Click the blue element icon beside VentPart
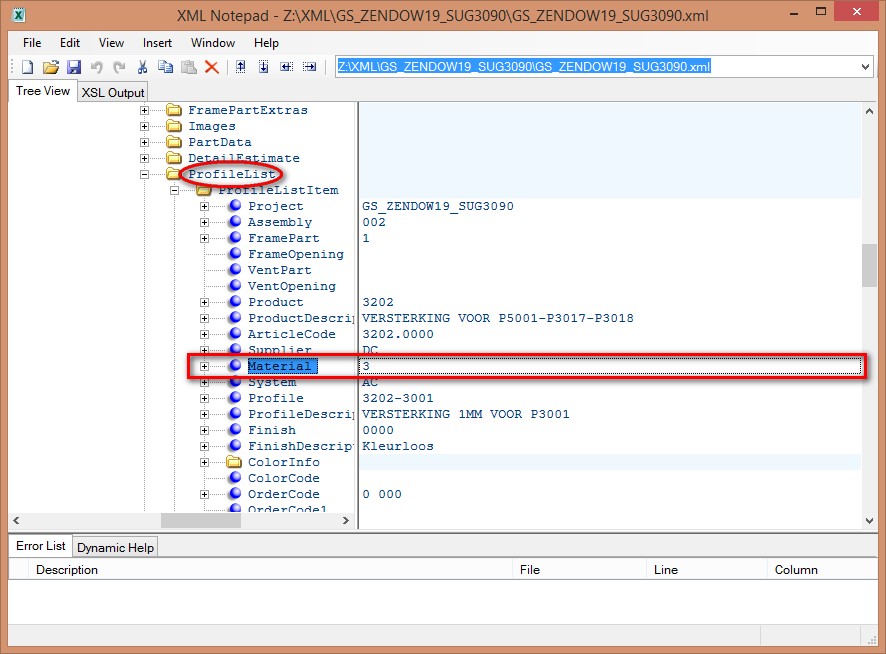886x654 pixels. [x=235, y=270]
